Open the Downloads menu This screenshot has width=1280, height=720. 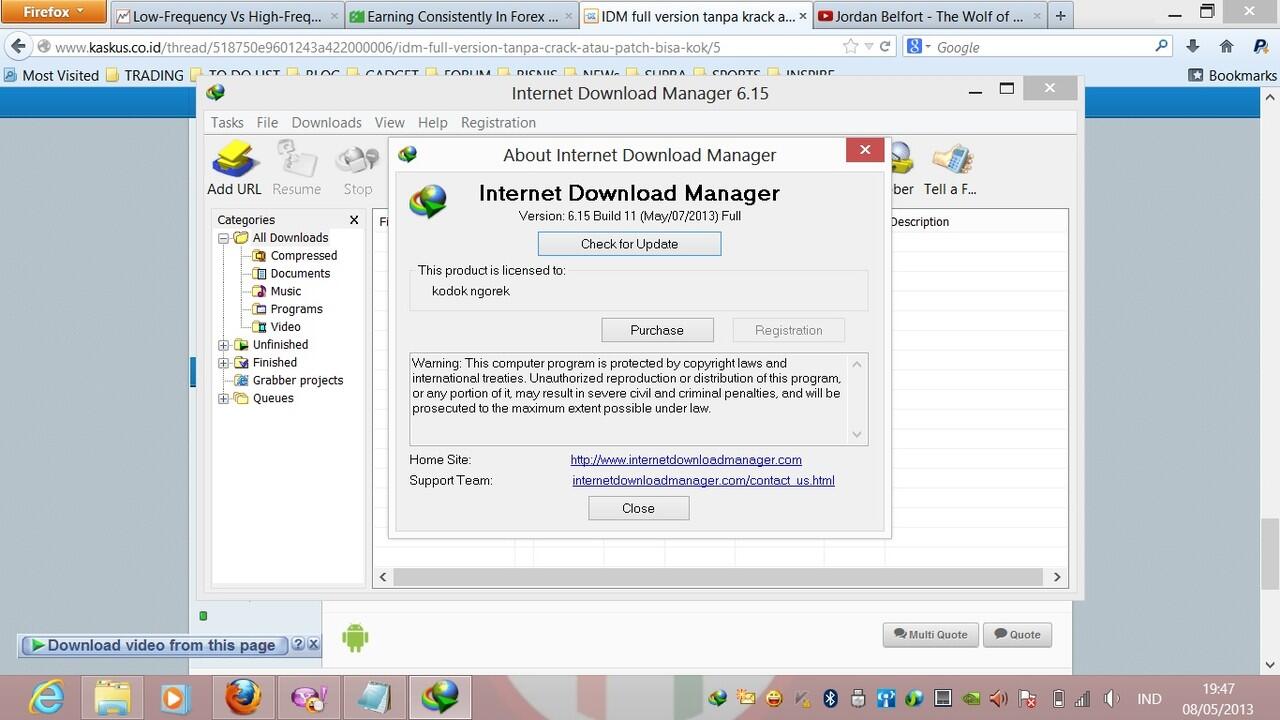point(326,122)
